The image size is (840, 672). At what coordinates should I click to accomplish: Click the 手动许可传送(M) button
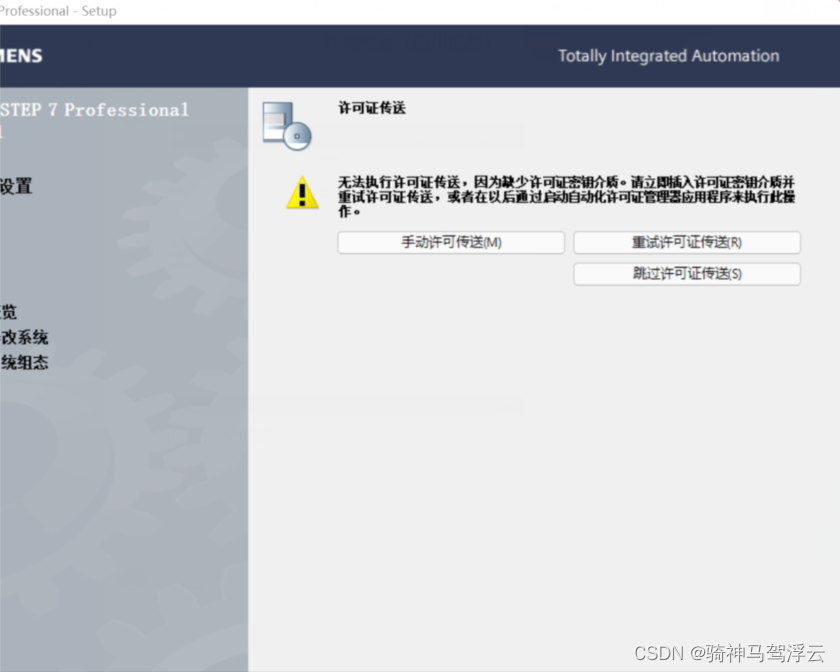point(451,242)
